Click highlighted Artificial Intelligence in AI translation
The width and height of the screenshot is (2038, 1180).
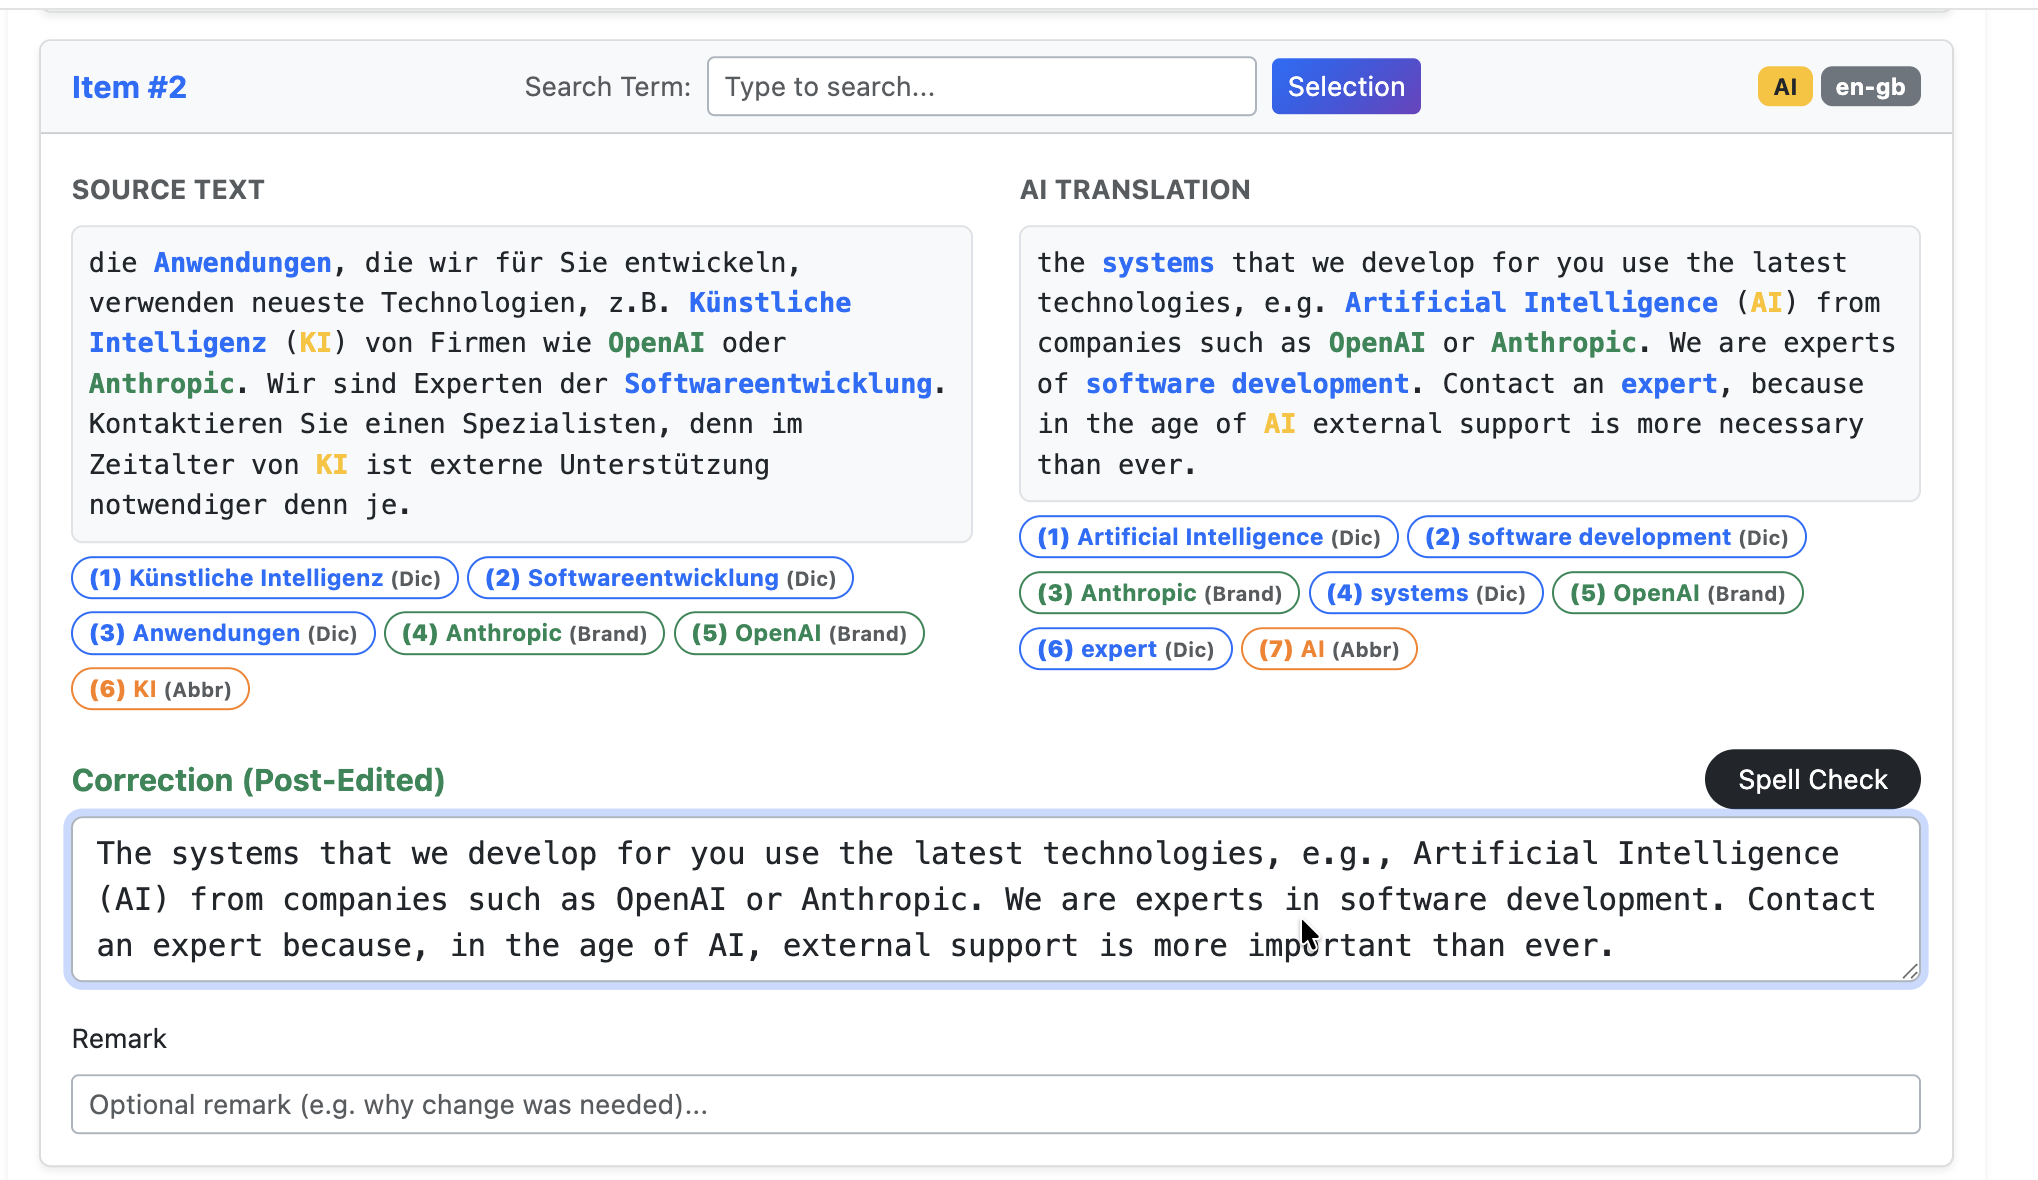click(1531, 303)
